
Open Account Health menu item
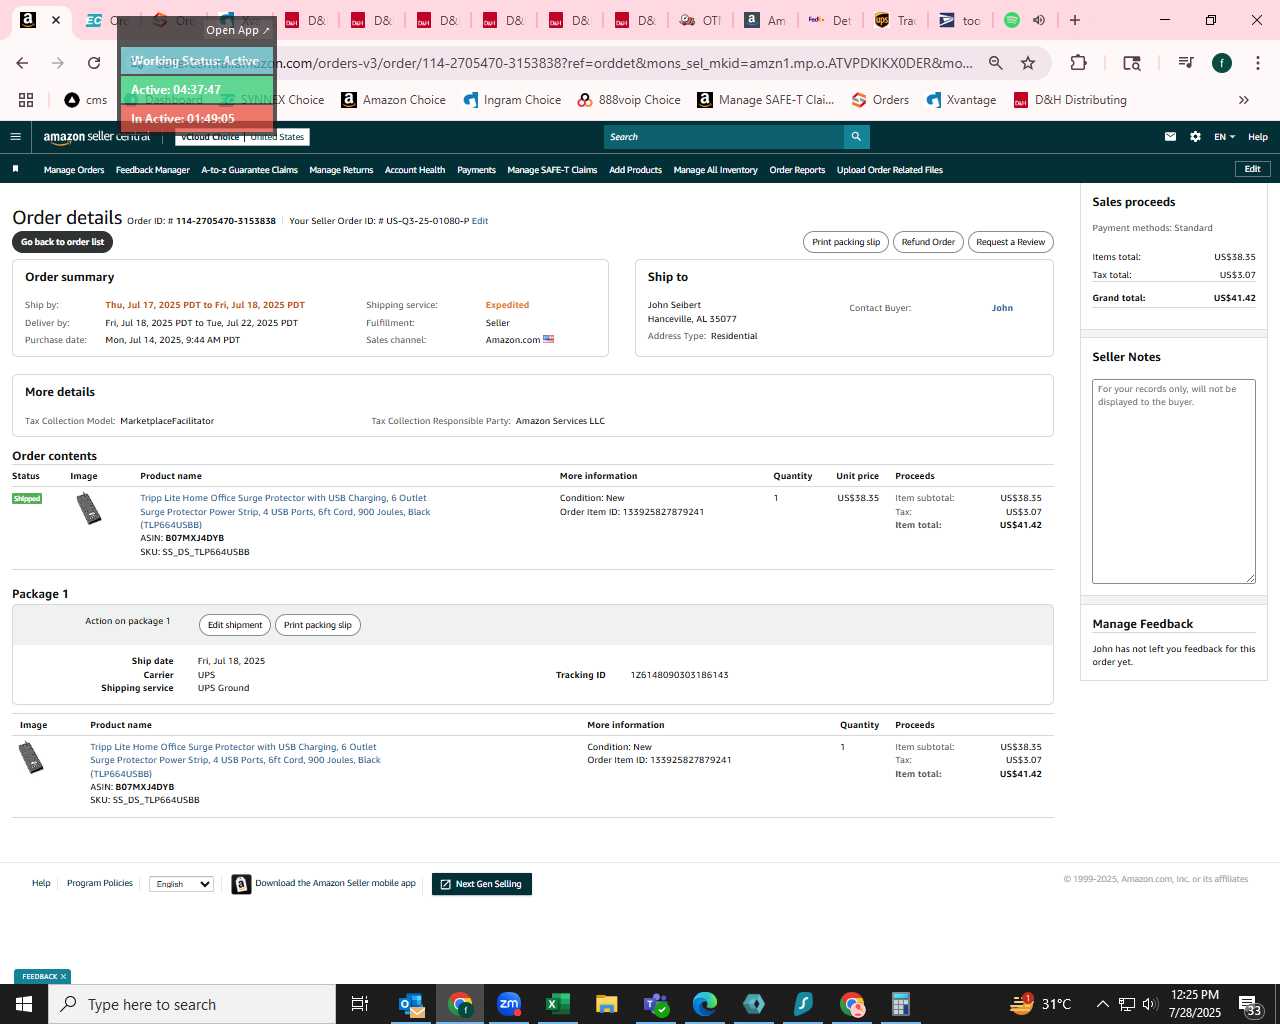[x=415, y=170]
